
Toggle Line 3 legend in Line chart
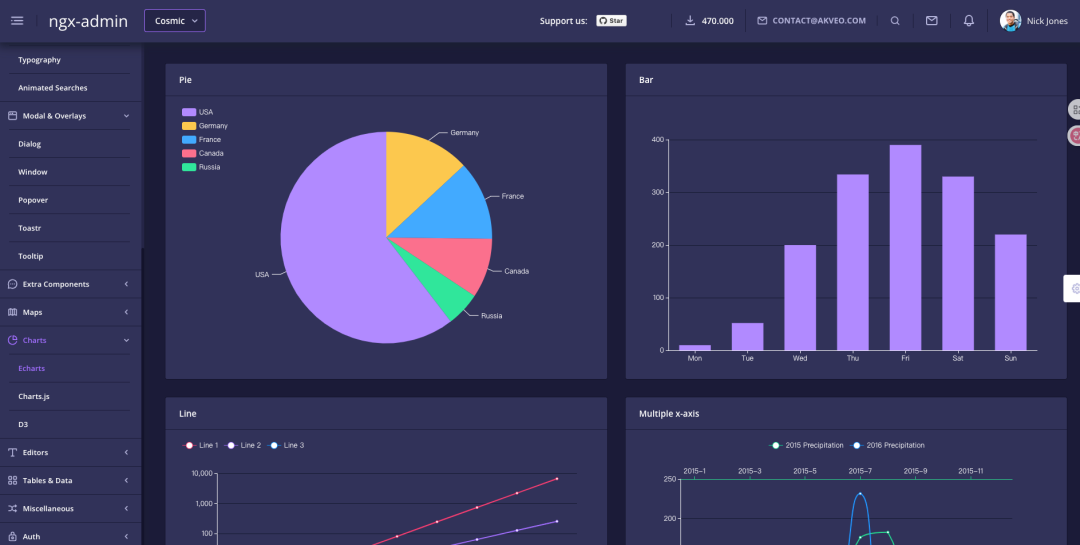coord(285,446)
